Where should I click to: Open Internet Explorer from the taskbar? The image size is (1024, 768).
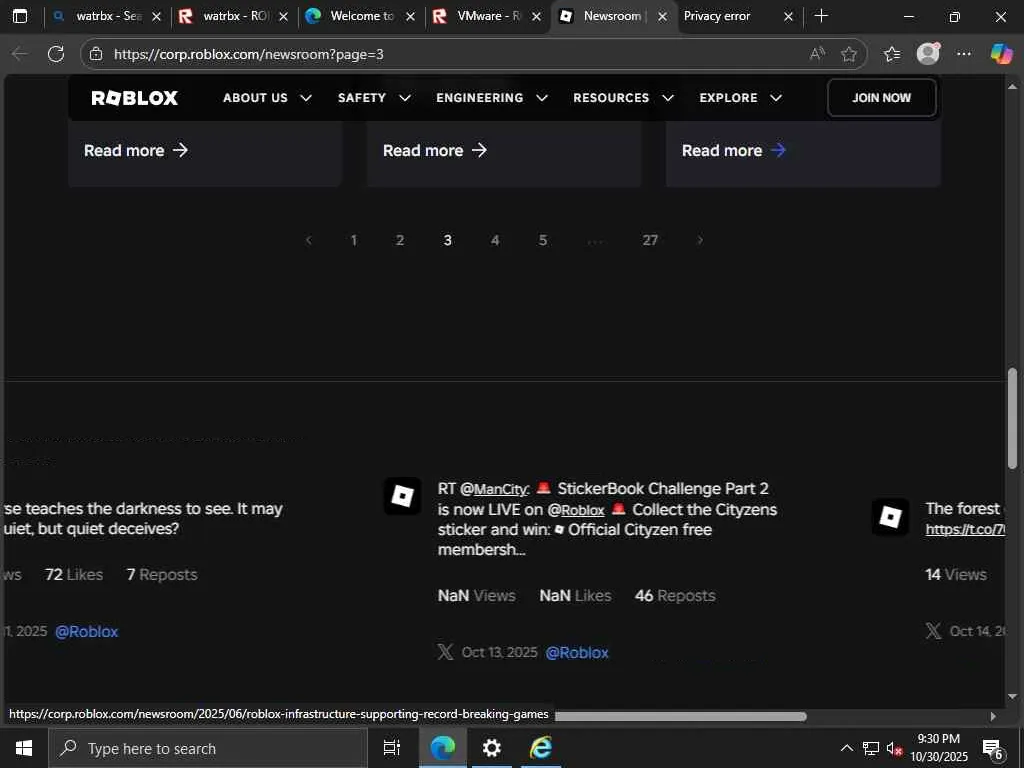(541, 748)
